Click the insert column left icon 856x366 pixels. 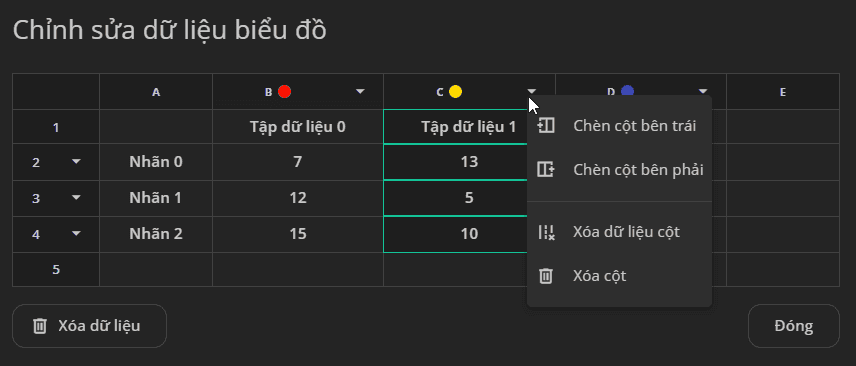point(545,126)
